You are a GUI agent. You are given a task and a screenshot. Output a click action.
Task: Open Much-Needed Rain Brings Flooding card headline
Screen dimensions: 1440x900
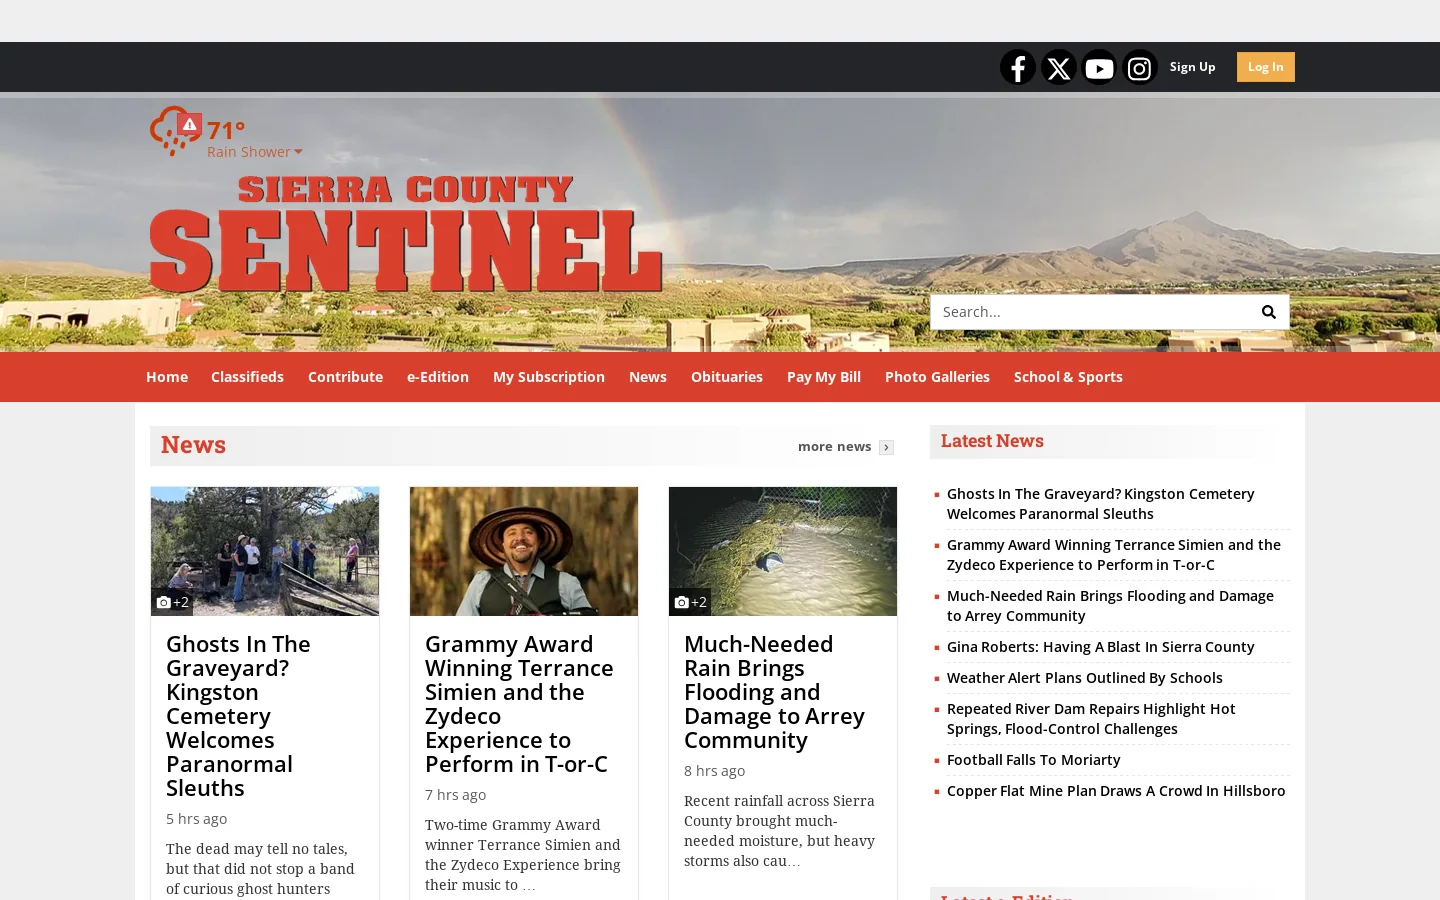coord(774,692)
